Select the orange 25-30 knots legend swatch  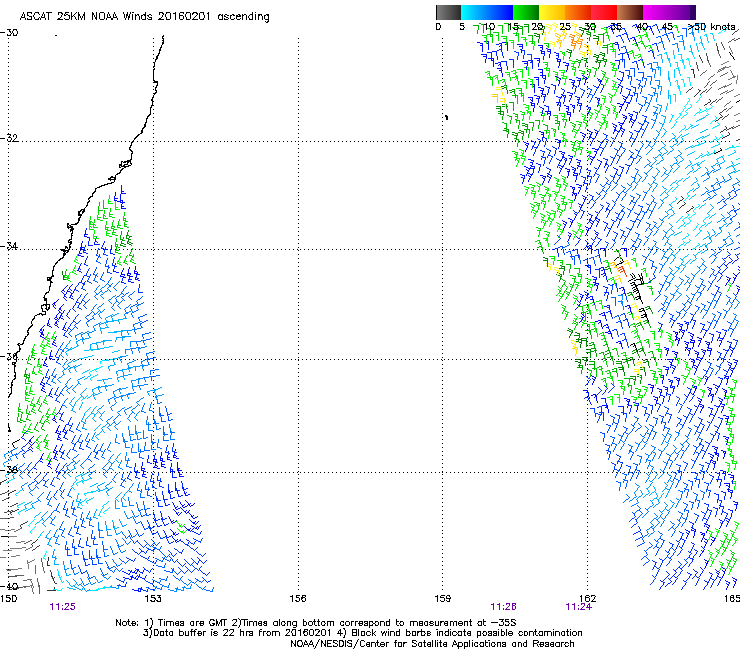[x=578, y=12]
